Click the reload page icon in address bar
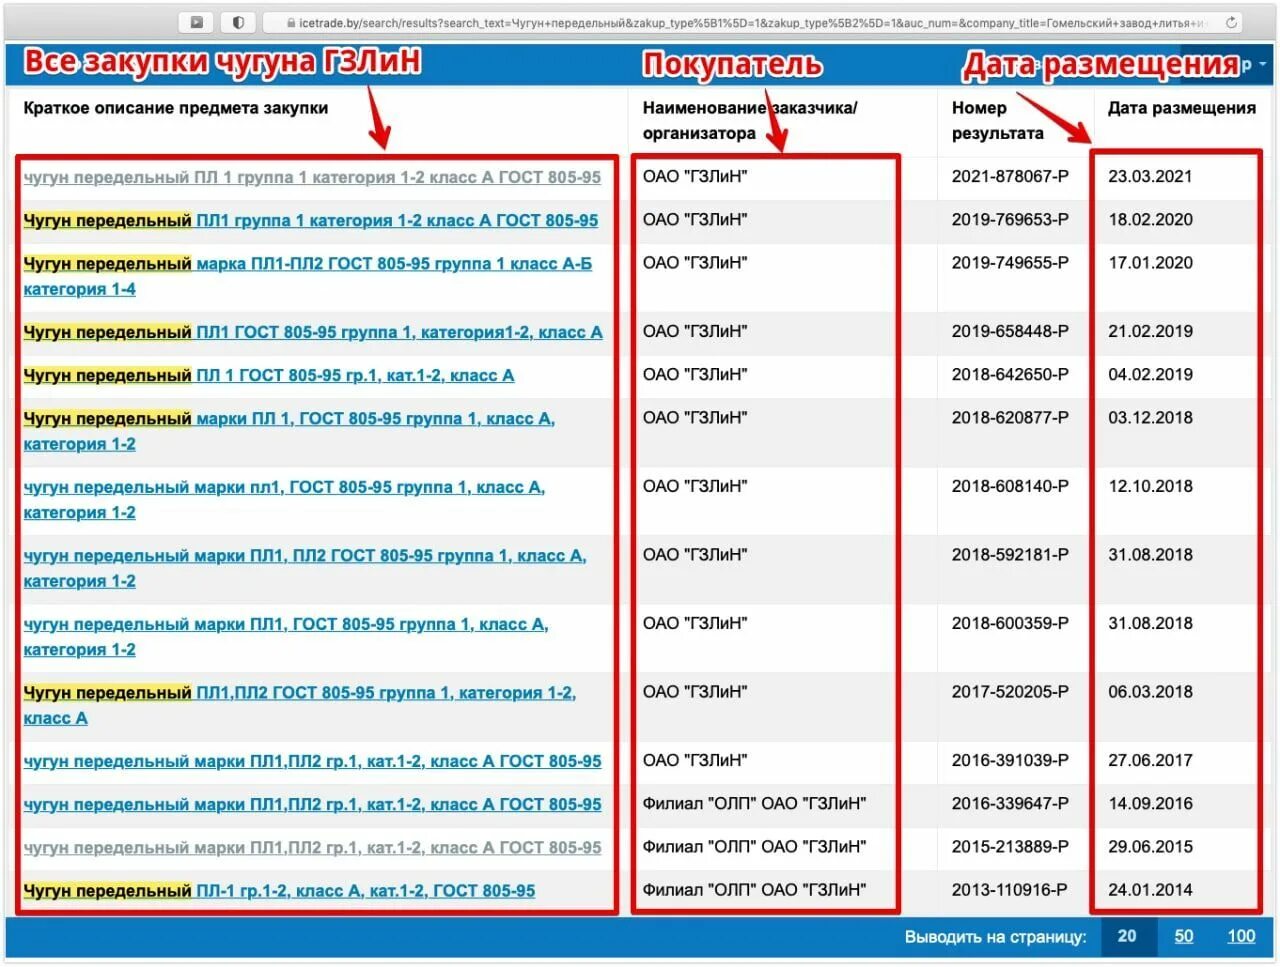Viewport: 1280px width, 967px height. tap(1231, 22)
